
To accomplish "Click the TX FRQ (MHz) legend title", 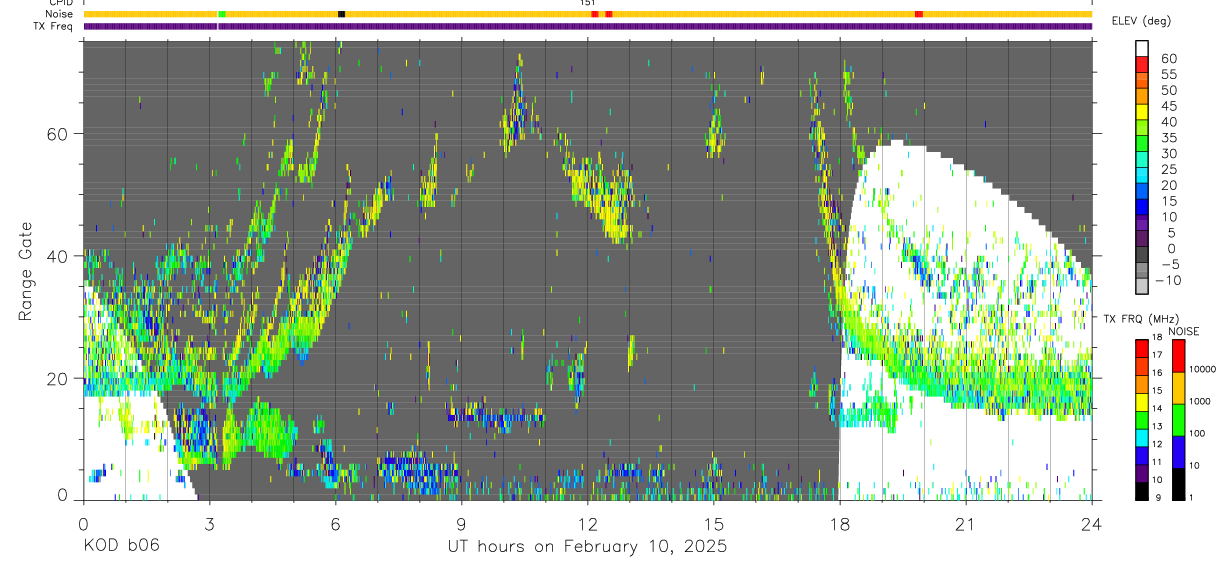I will coord(1141,318).
